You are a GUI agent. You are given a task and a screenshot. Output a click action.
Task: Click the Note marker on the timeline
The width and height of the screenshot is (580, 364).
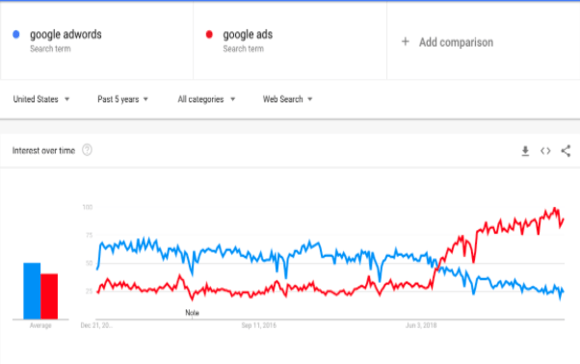(192, 313)
